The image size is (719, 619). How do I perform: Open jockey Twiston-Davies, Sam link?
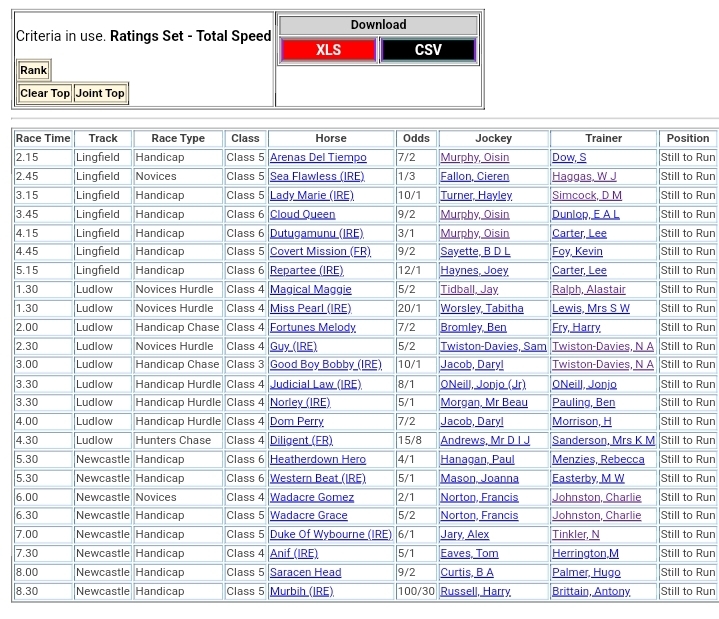click(x=493, y=346)
